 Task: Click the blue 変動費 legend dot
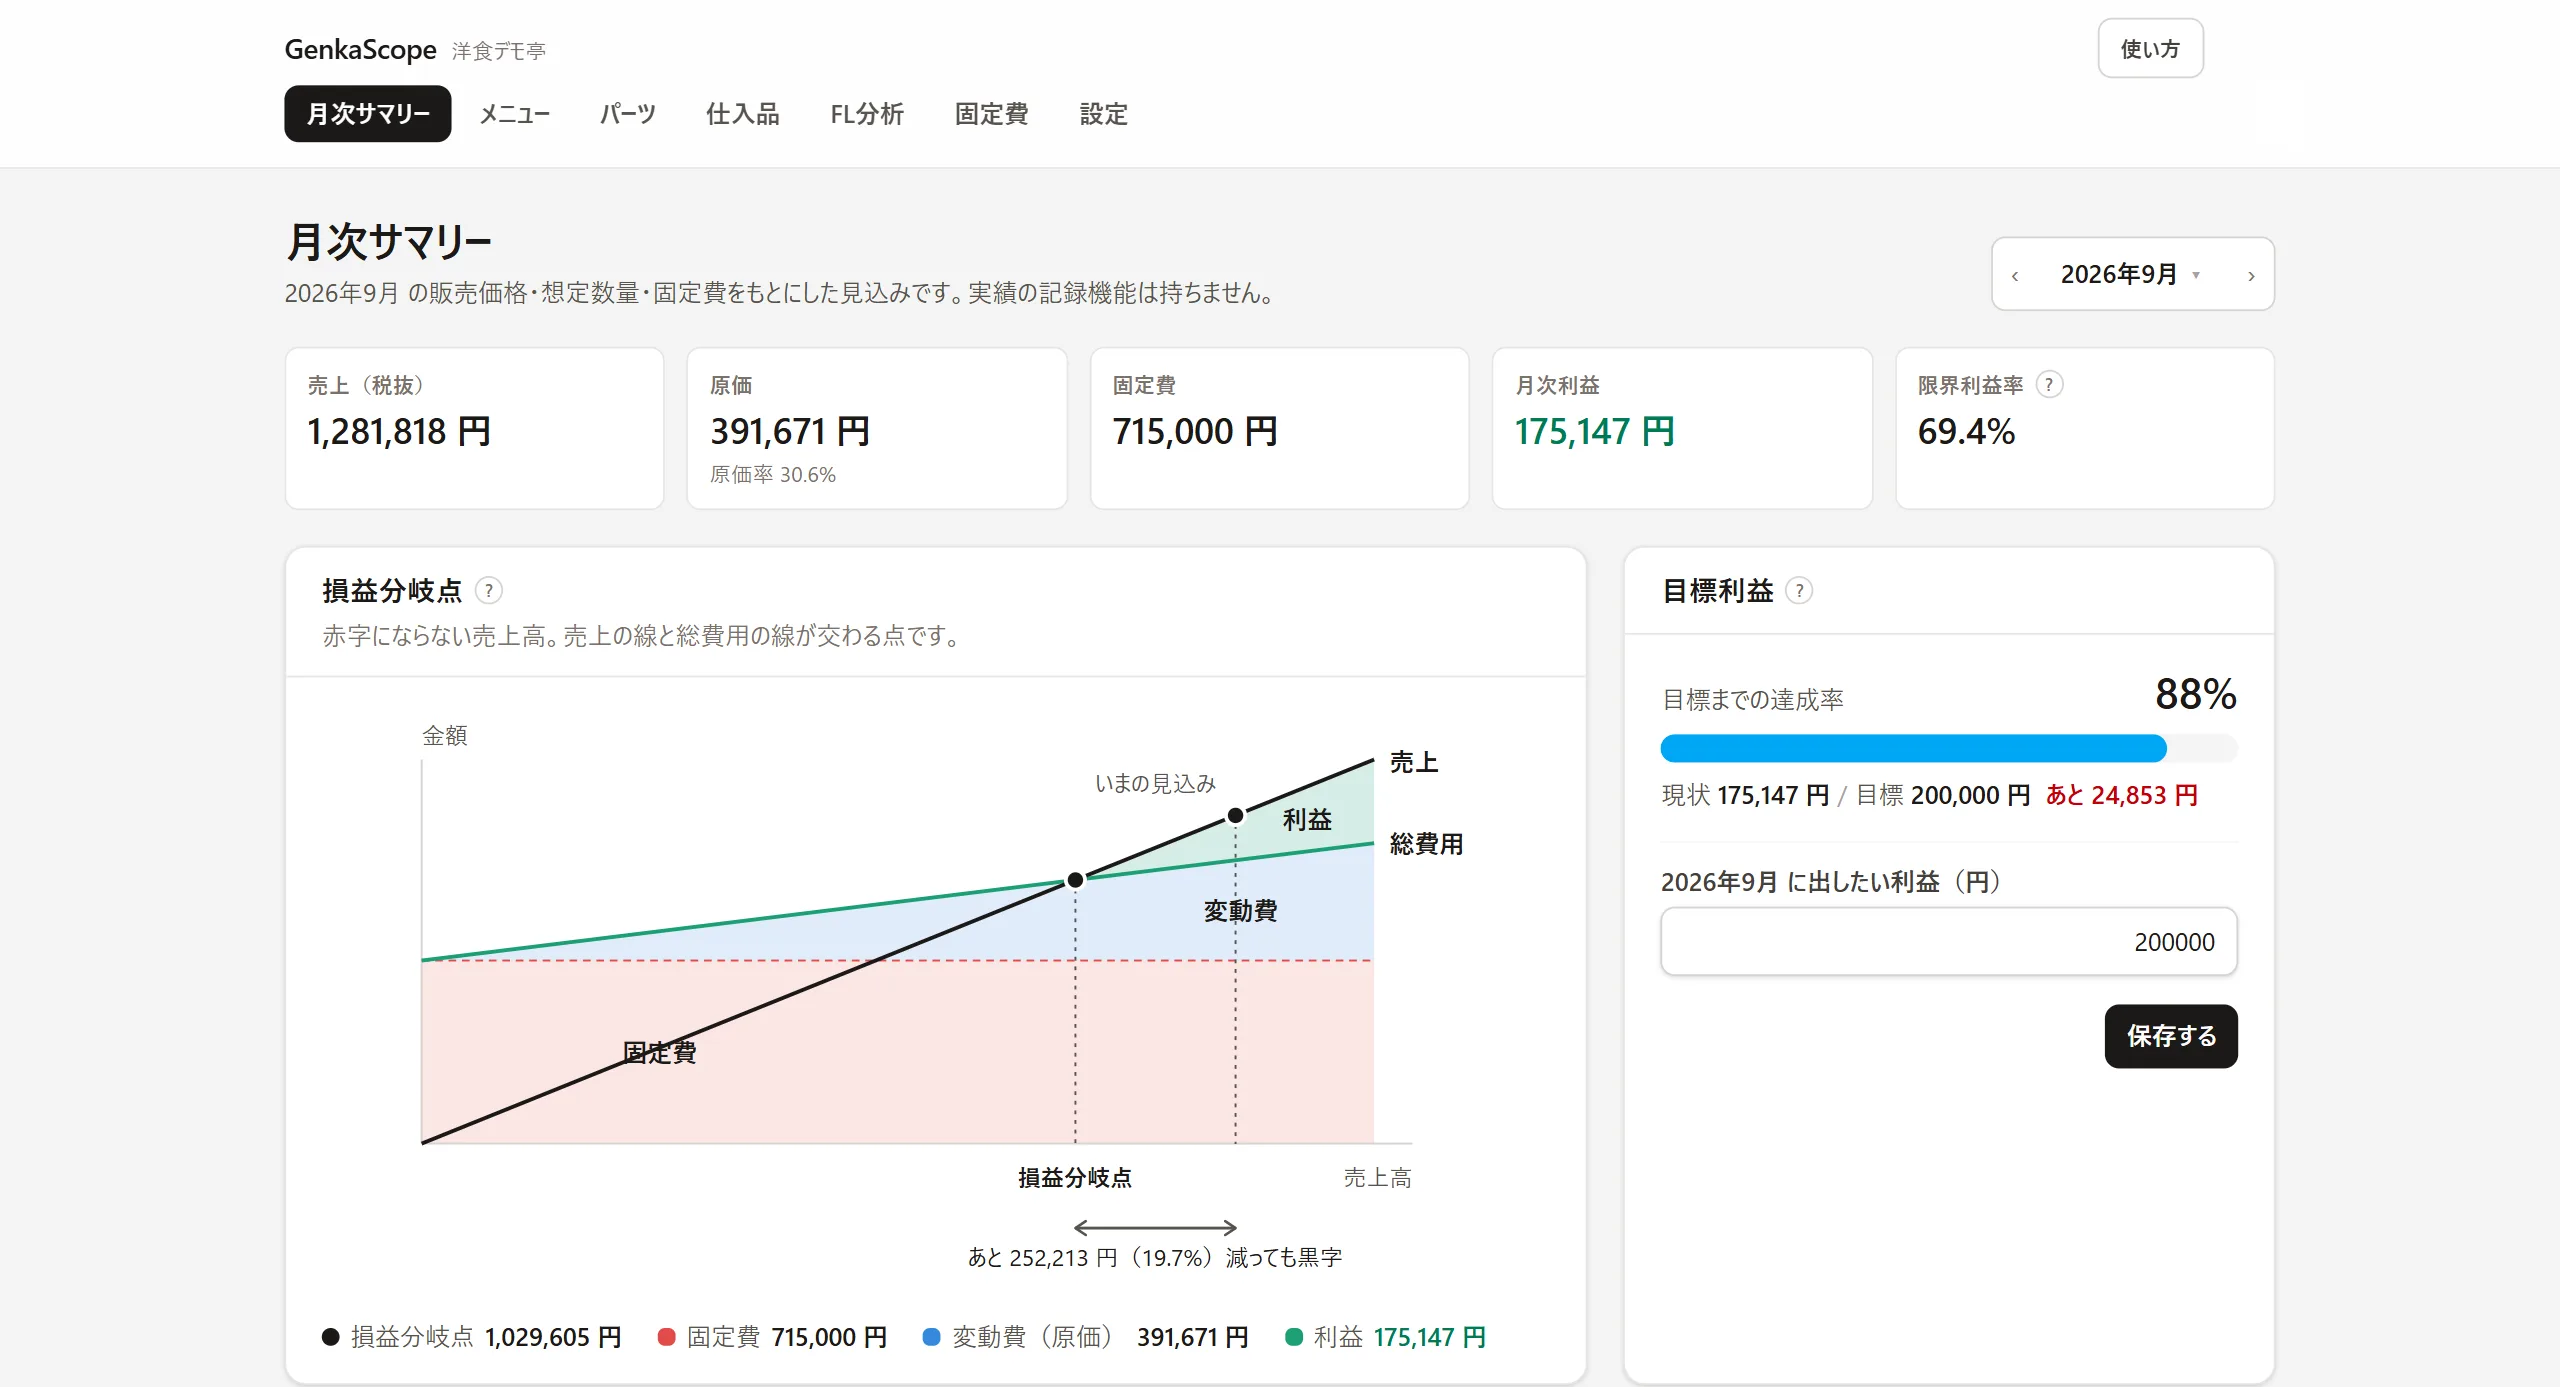[931, 1337]
